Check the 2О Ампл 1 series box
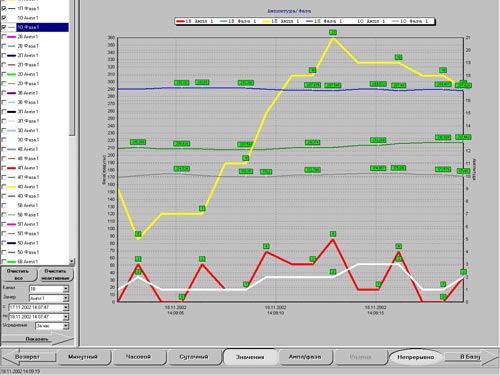This screenshot has height=375, width=500. pos(4,74)
